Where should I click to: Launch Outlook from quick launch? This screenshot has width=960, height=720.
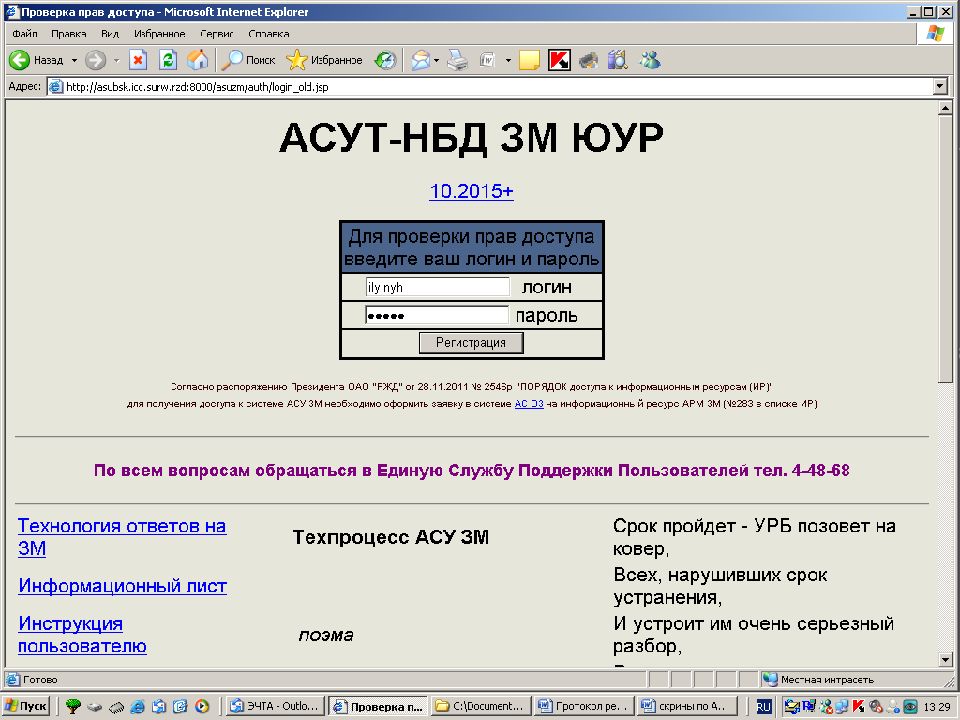[159, 706]
